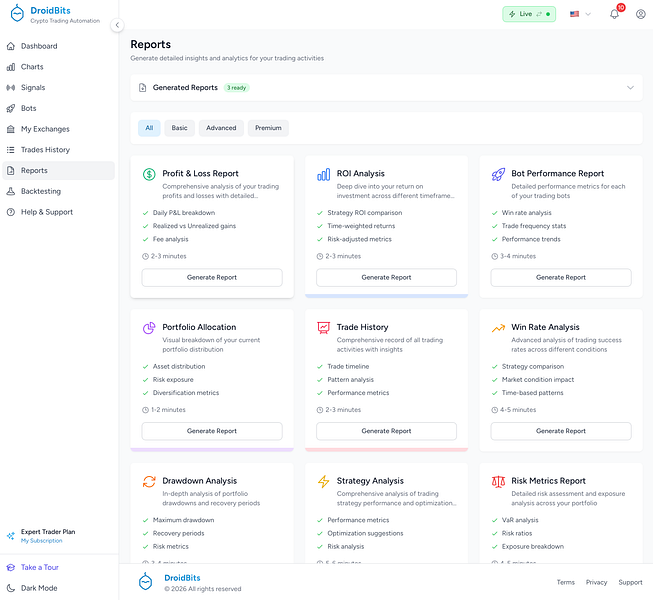
Task: Click the Expert Trader Plan sparkle icon
Action: click(x=11, y=536)
